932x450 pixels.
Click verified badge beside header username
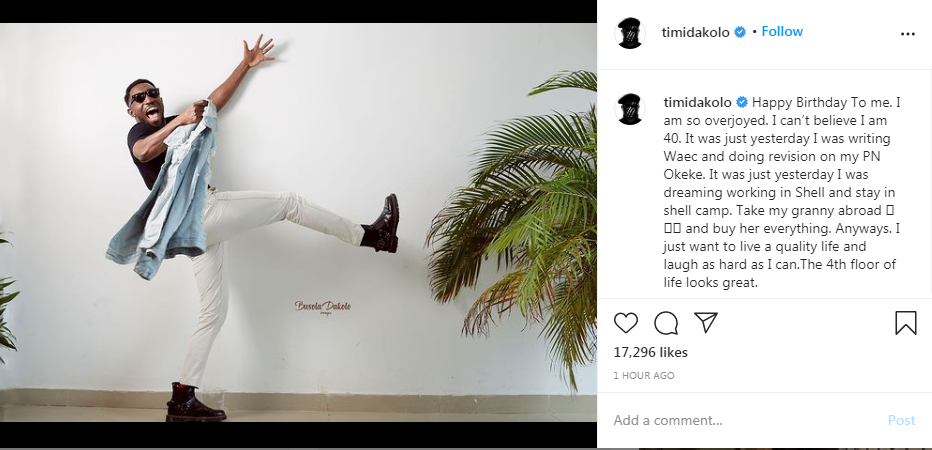pos(740,33)
